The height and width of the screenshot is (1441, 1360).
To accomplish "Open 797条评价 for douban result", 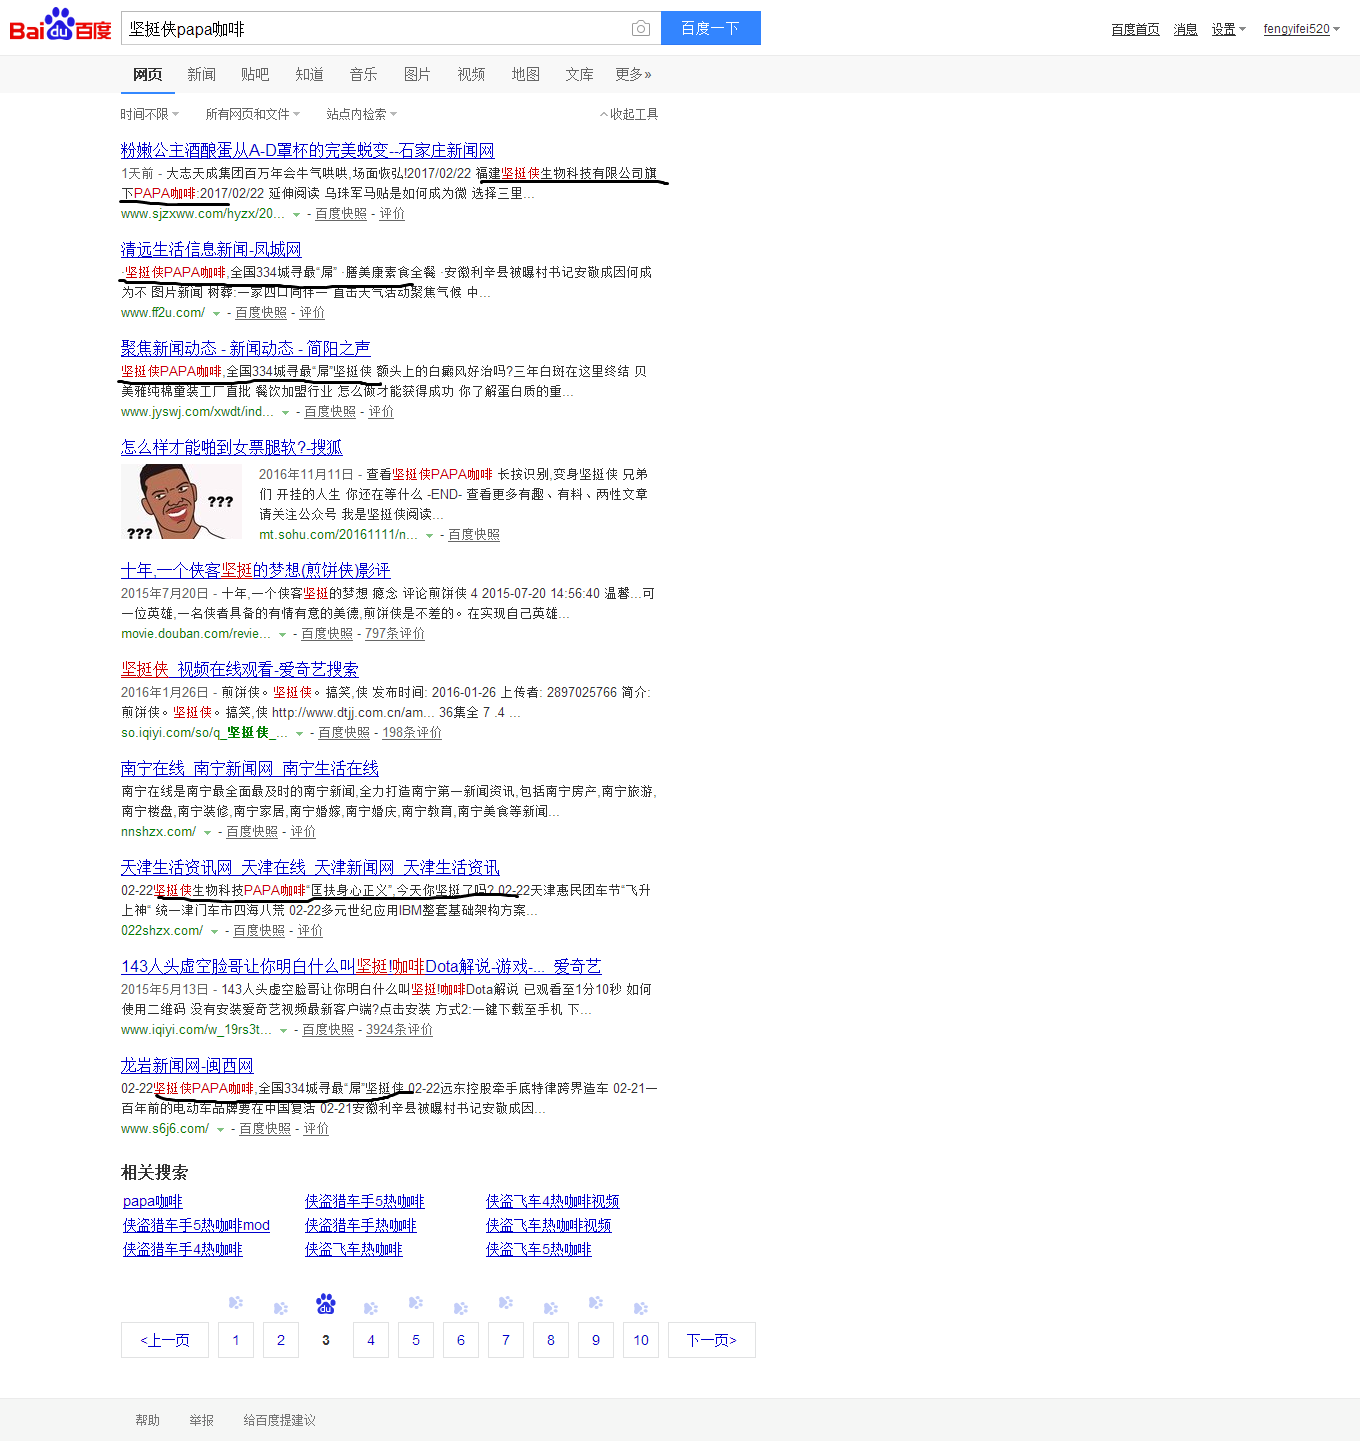I will point(395,634).
